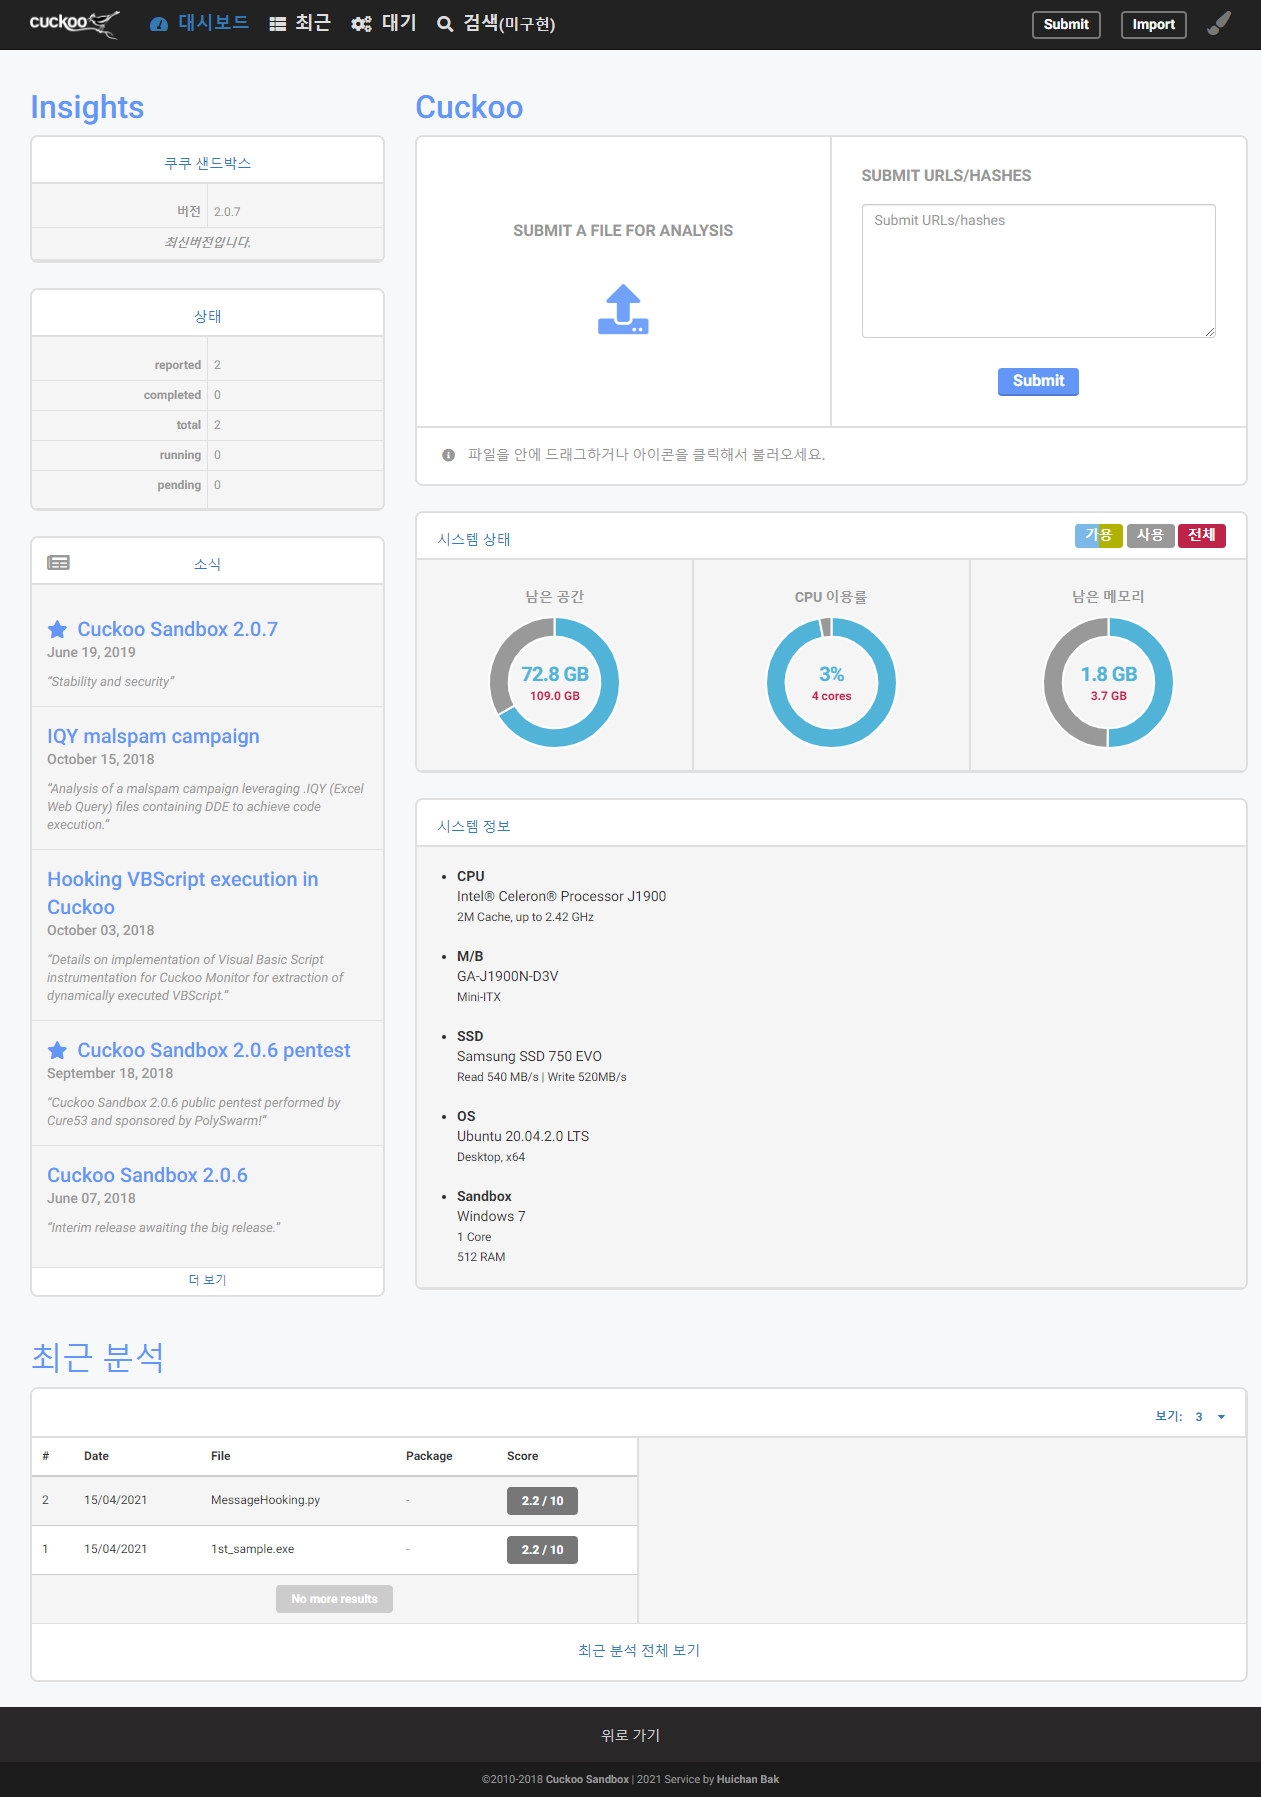The width and height of the screenshot is (1261, 1797).
Task: Click the paintbrush theme icon
Action: [x=1219, y=24]
